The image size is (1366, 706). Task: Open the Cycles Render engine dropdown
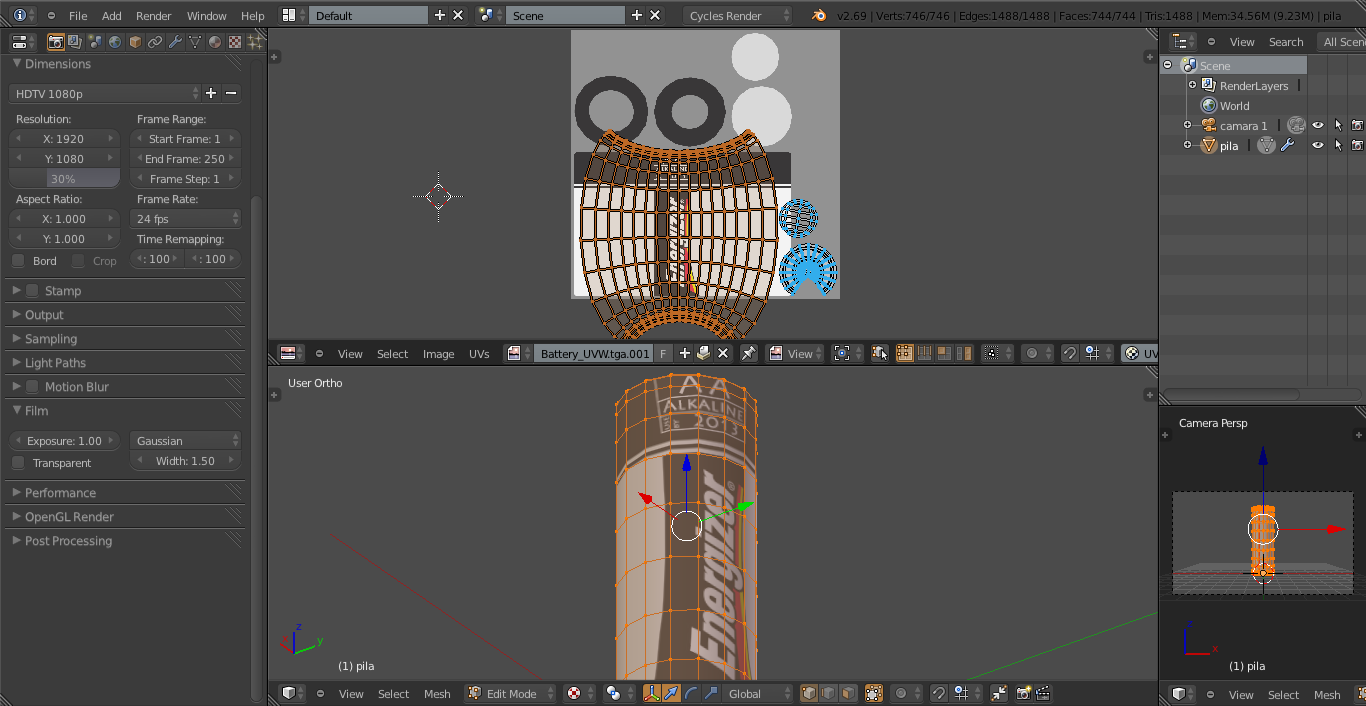[738, 15]
